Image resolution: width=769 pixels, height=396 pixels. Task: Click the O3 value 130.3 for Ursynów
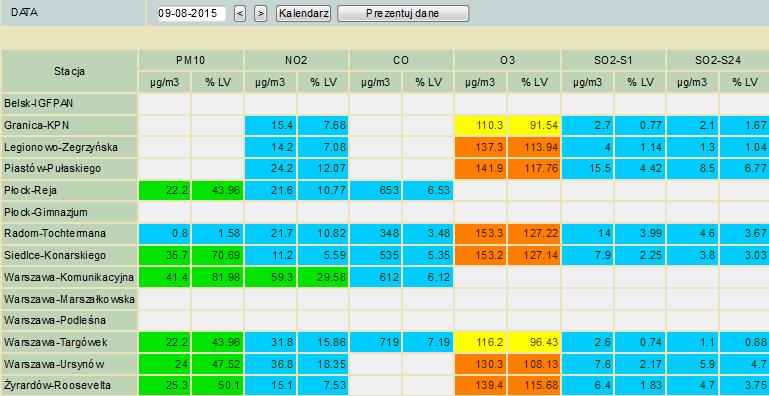pyautogui.click(x=481, y=364)
